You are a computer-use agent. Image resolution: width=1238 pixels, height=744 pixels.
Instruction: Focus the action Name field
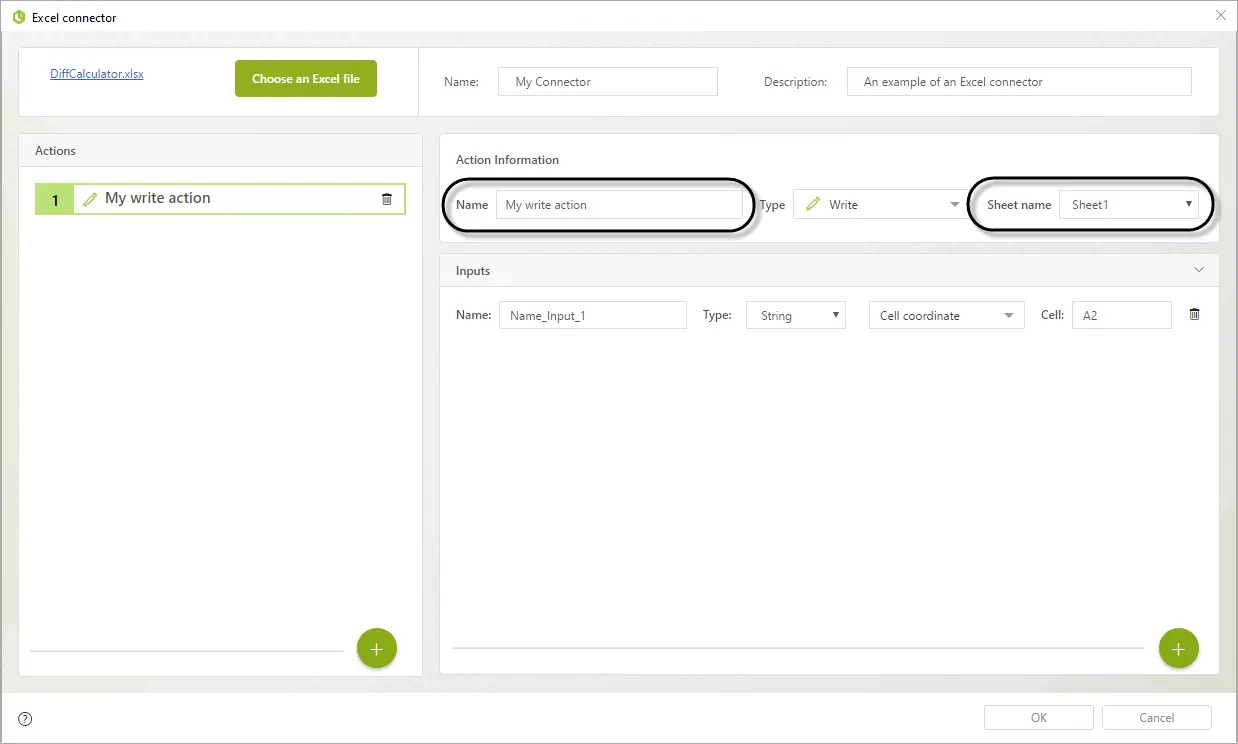(x=620, y=205)
